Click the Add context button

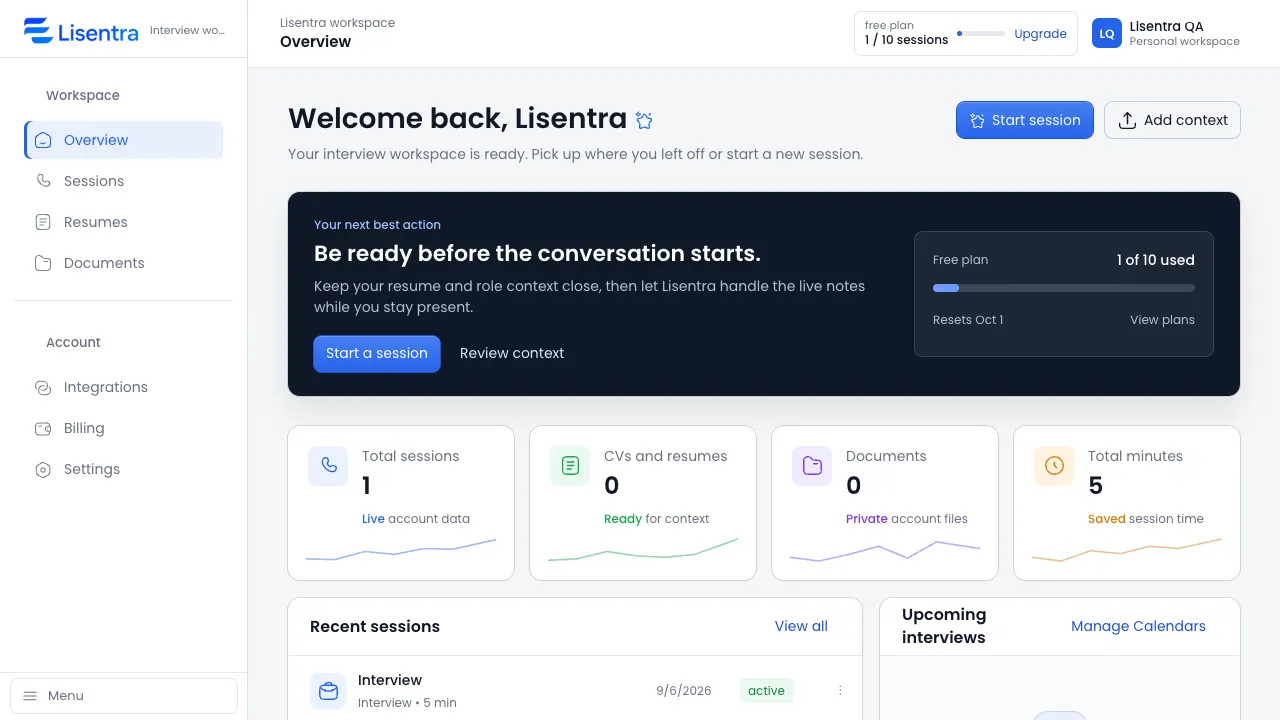1172,120
